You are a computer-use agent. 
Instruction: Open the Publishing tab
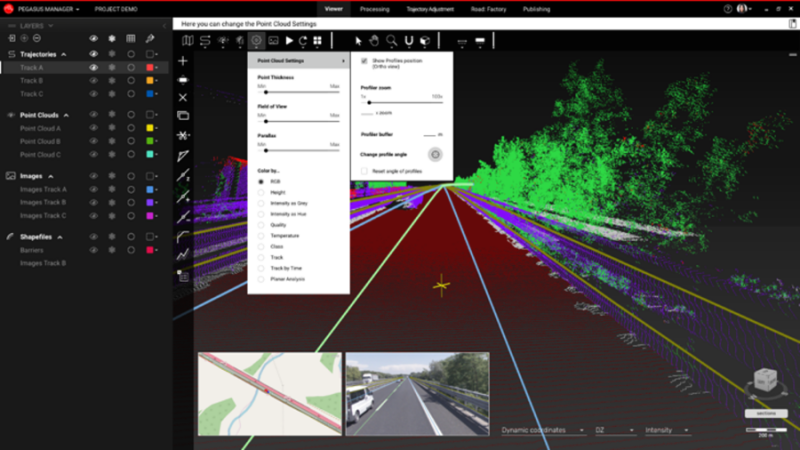[x=536, y=8]
